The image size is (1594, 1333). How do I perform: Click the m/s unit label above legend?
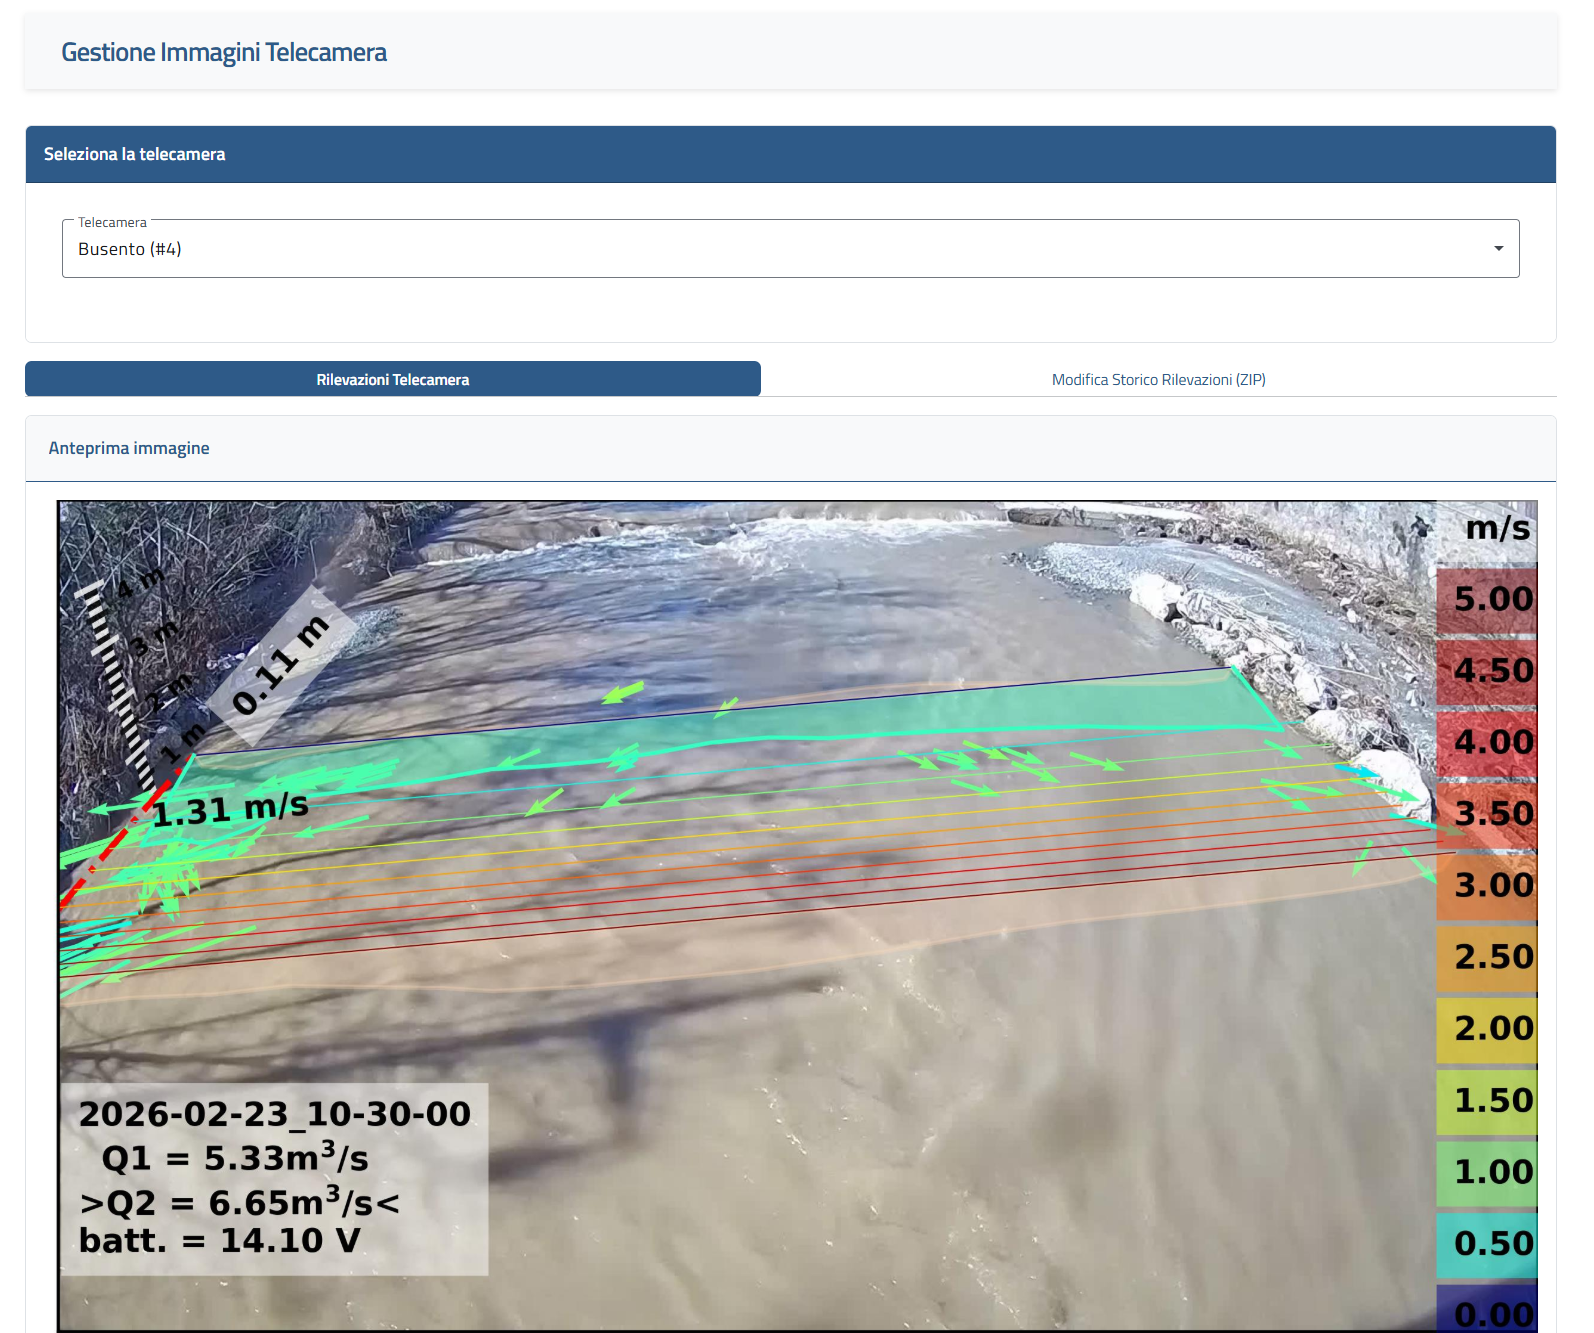[1497, 527]
